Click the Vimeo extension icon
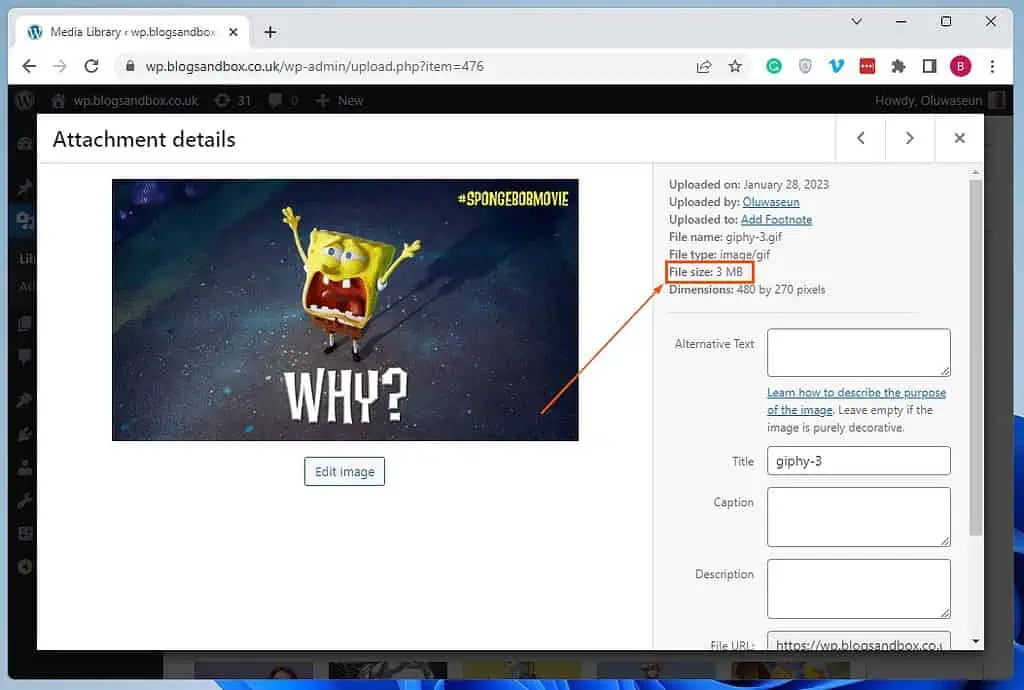Viewport: 1024px width, 690px height. point(836,66)
